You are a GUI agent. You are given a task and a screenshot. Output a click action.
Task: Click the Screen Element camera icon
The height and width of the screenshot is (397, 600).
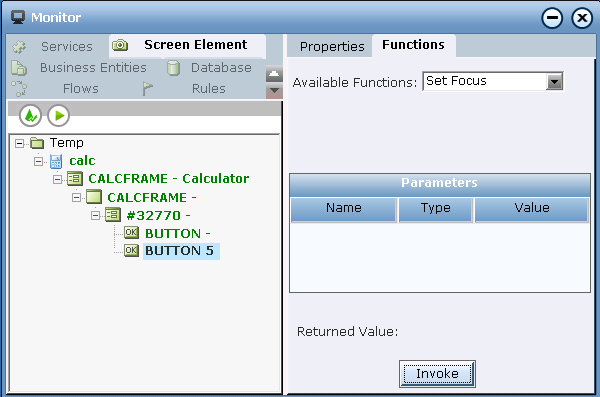point(120,45)
